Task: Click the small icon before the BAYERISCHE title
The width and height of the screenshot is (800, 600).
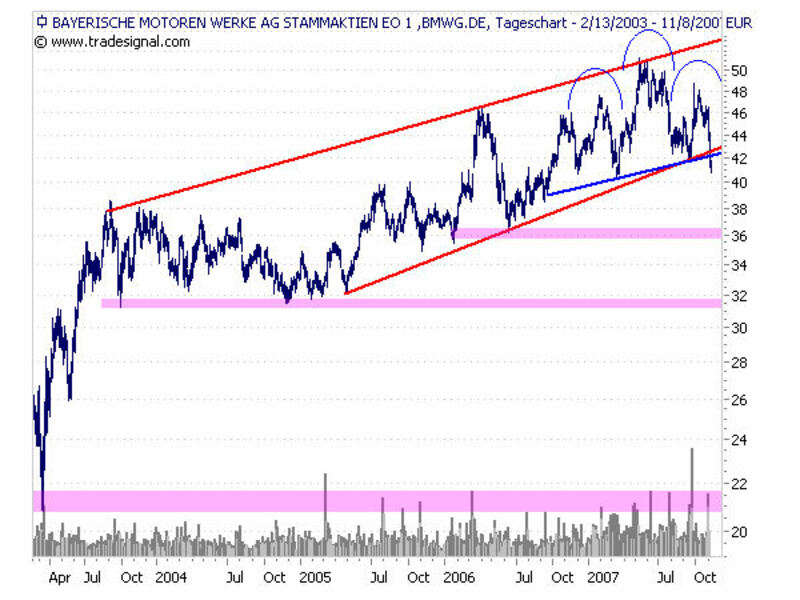Action: pyautogui.click(x=40, y=21)
